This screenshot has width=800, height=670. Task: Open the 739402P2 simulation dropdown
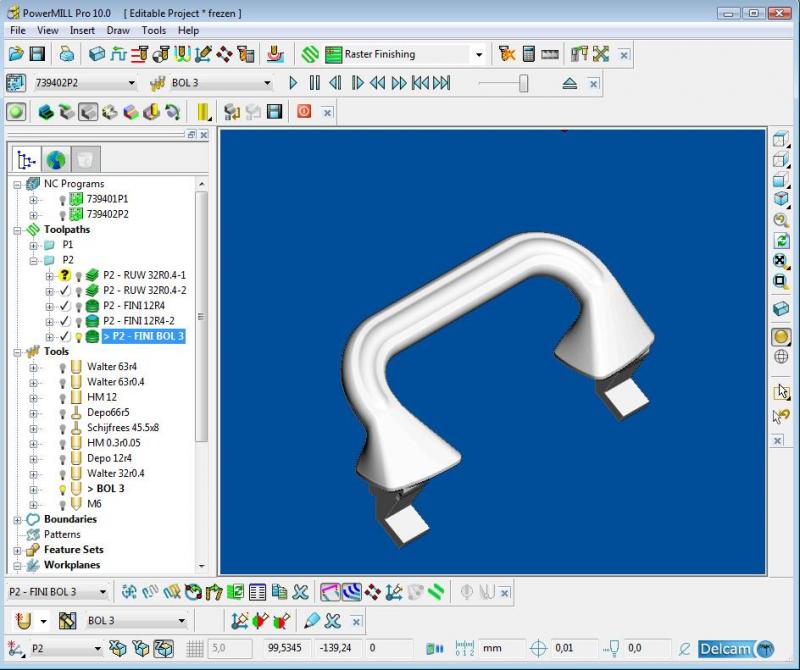point(131,83)
